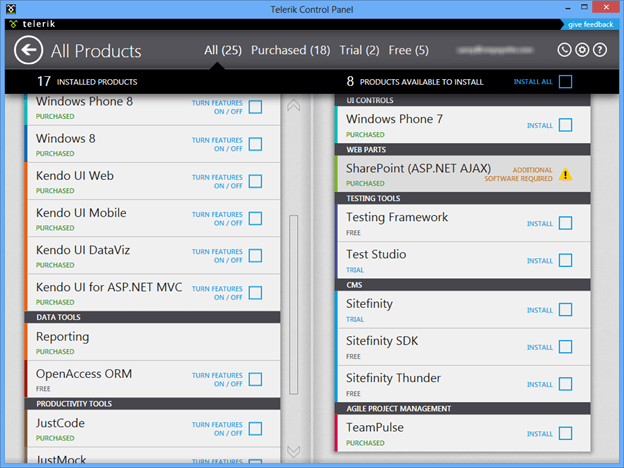
Task: Open the settings gear icon
Action: [x=582, y=50]
